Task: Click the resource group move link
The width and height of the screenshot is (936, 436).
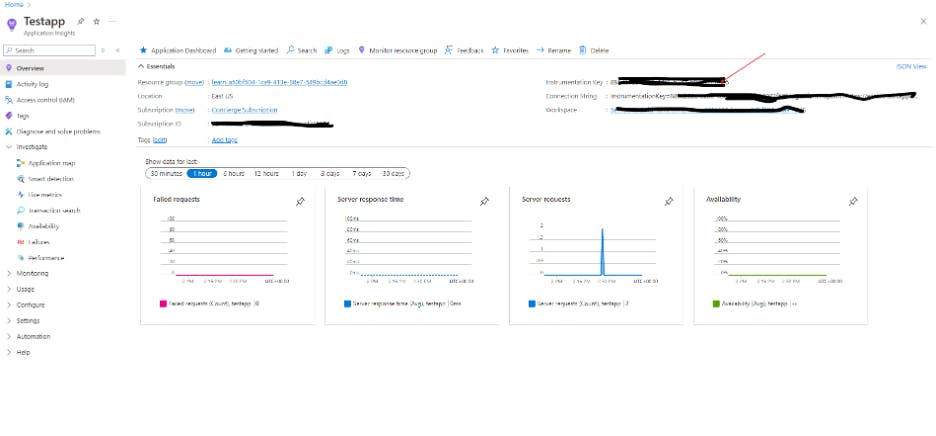Action: [x=195, y=82]
